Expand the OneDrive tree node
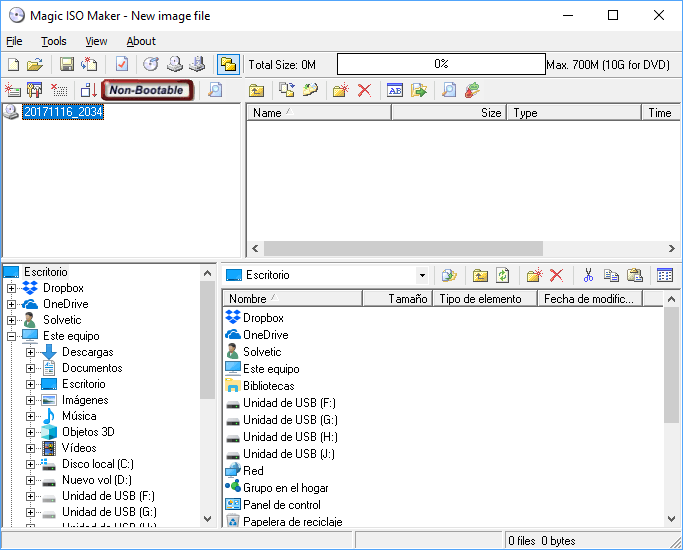Screen dimensions: 683x550 12,304
